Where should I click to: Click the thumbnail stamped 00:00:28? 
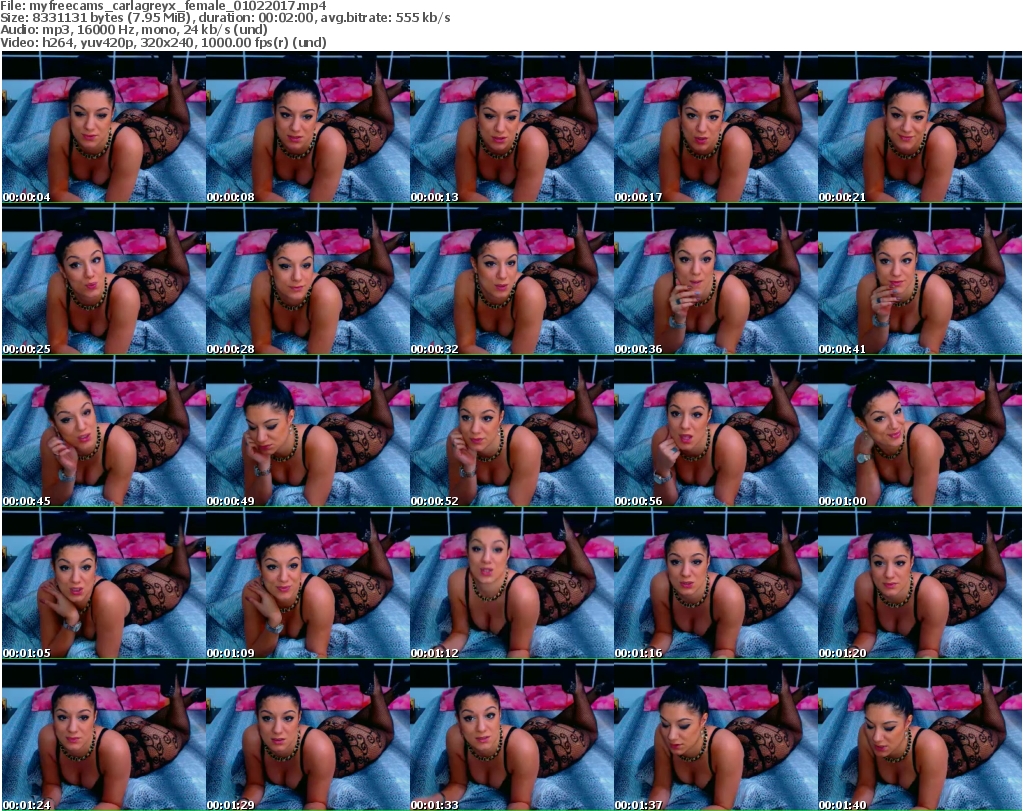(x=308, y=279)
